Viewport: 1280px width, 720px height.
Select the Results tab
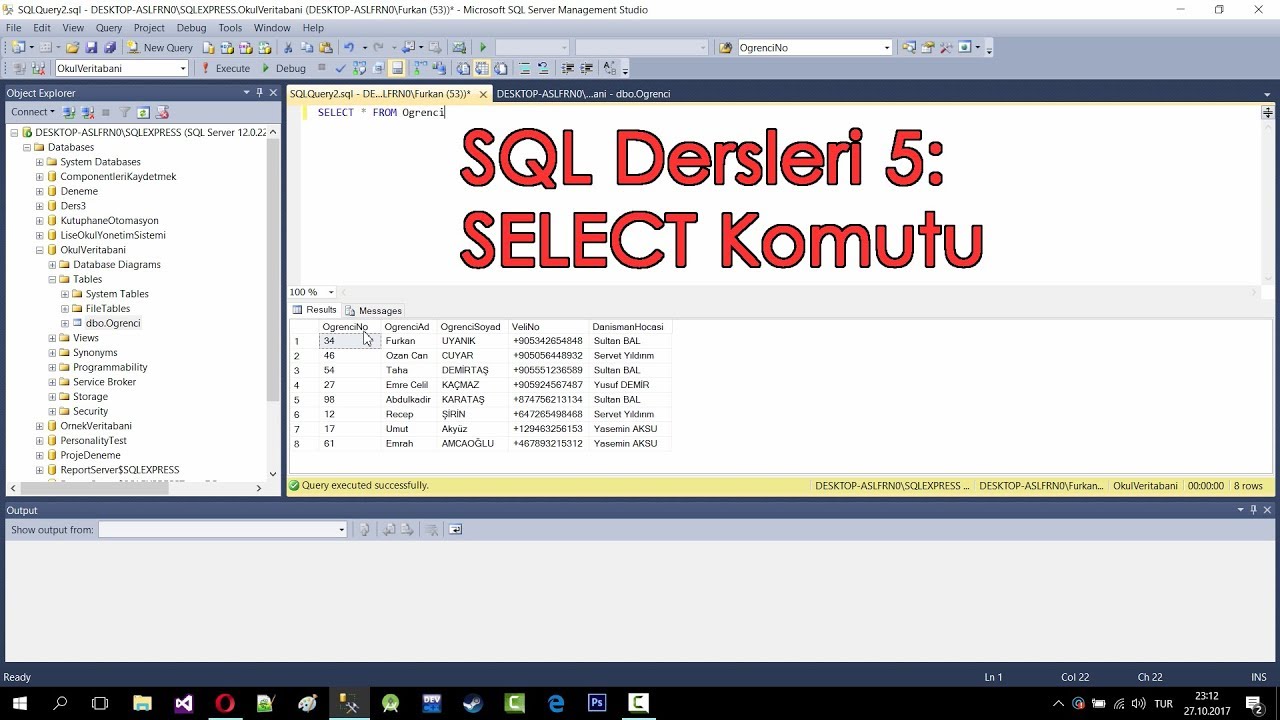coord(315,310)
